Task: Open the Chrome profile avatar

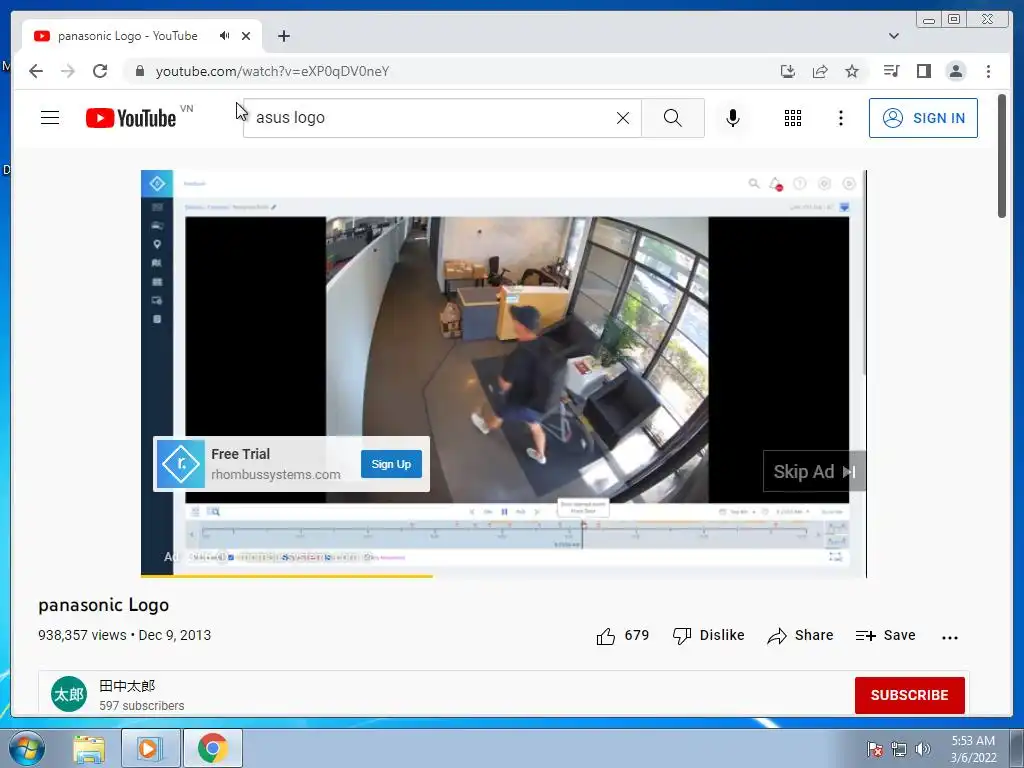Action: pyautogui.click(x=955, y=71)
